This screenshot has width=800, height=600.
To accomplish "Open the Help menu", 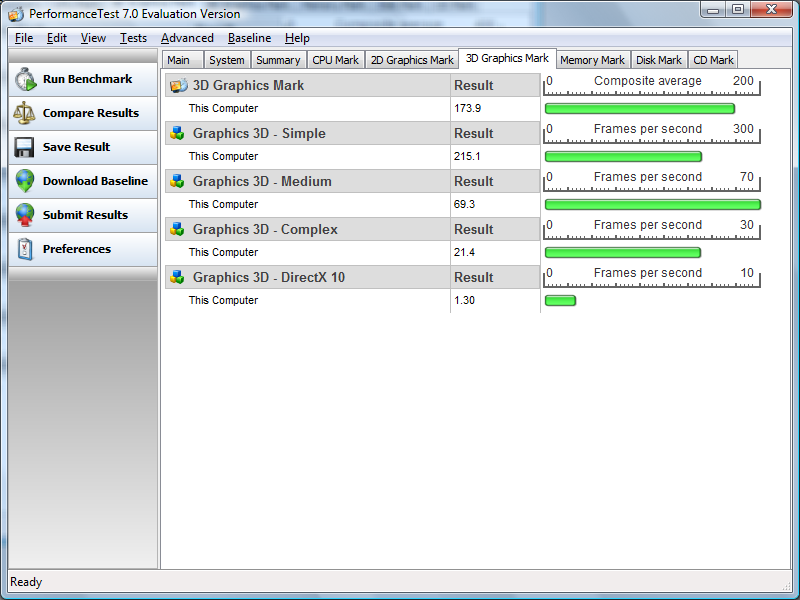I will (x=297, y=38).
